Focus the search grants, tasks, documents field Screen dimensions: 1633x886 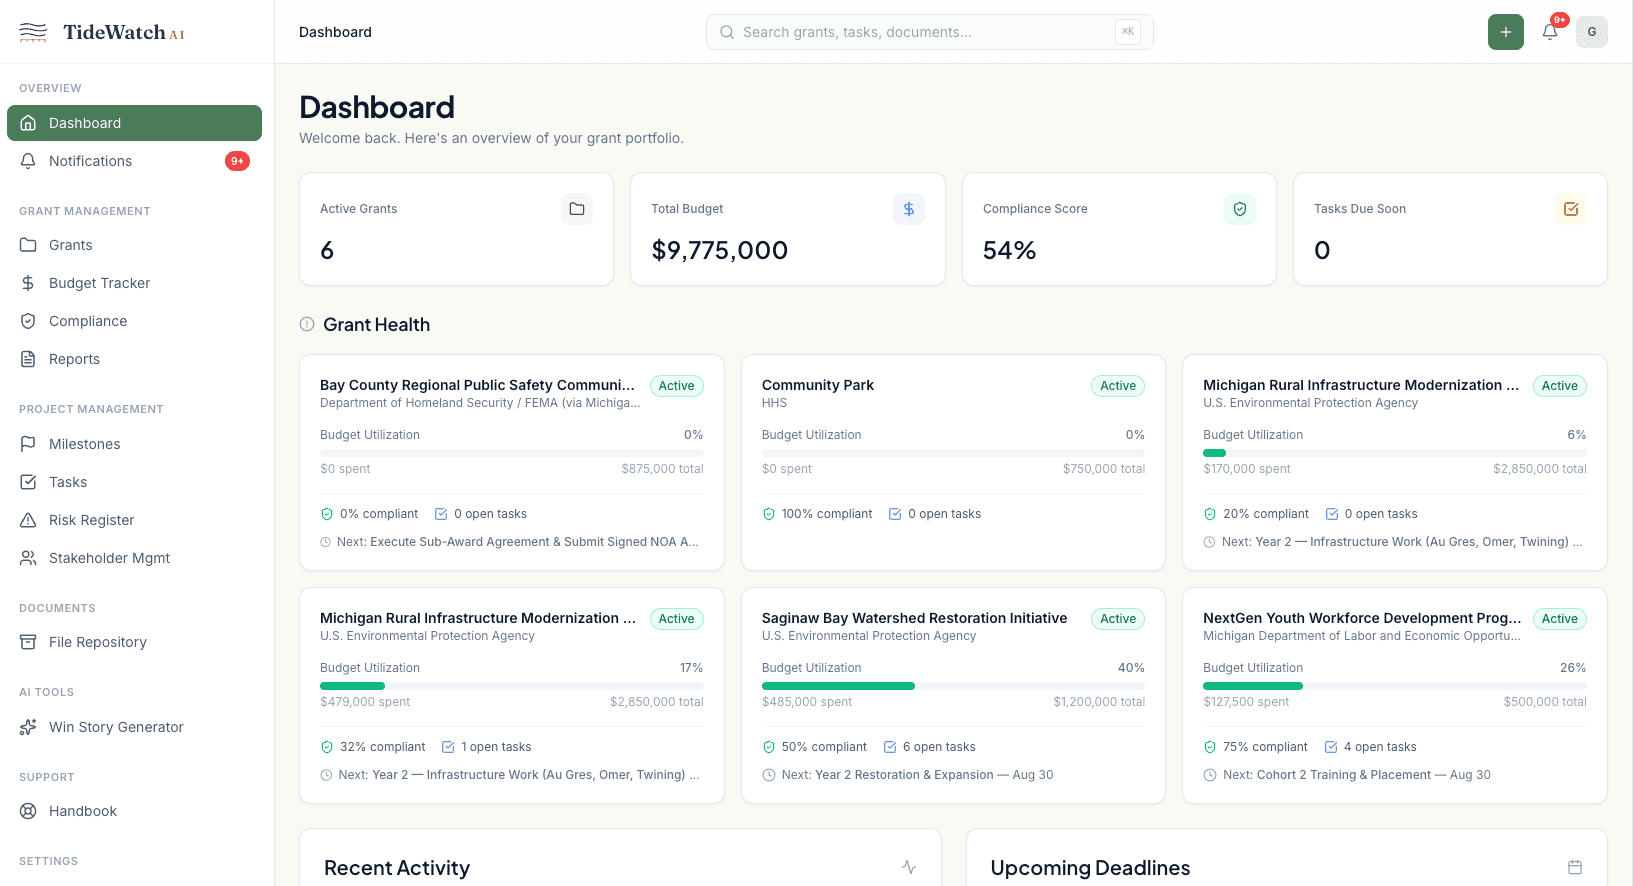point(929,32)
